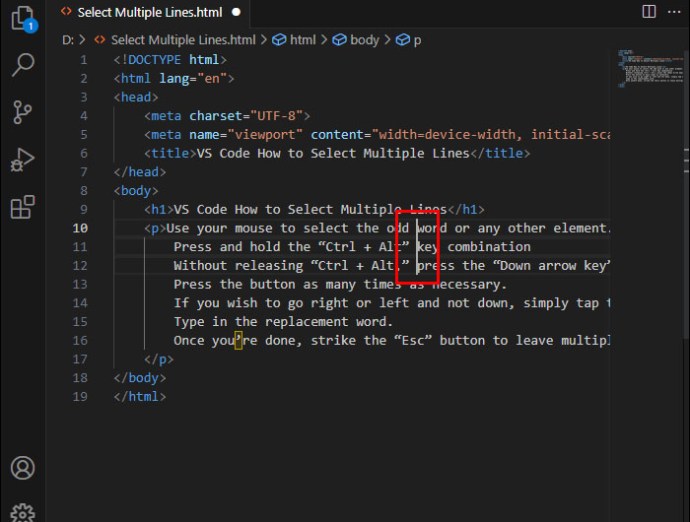690x522 pixels.
Task: Click the closing html tag
Action: click(x=139, y=397)
